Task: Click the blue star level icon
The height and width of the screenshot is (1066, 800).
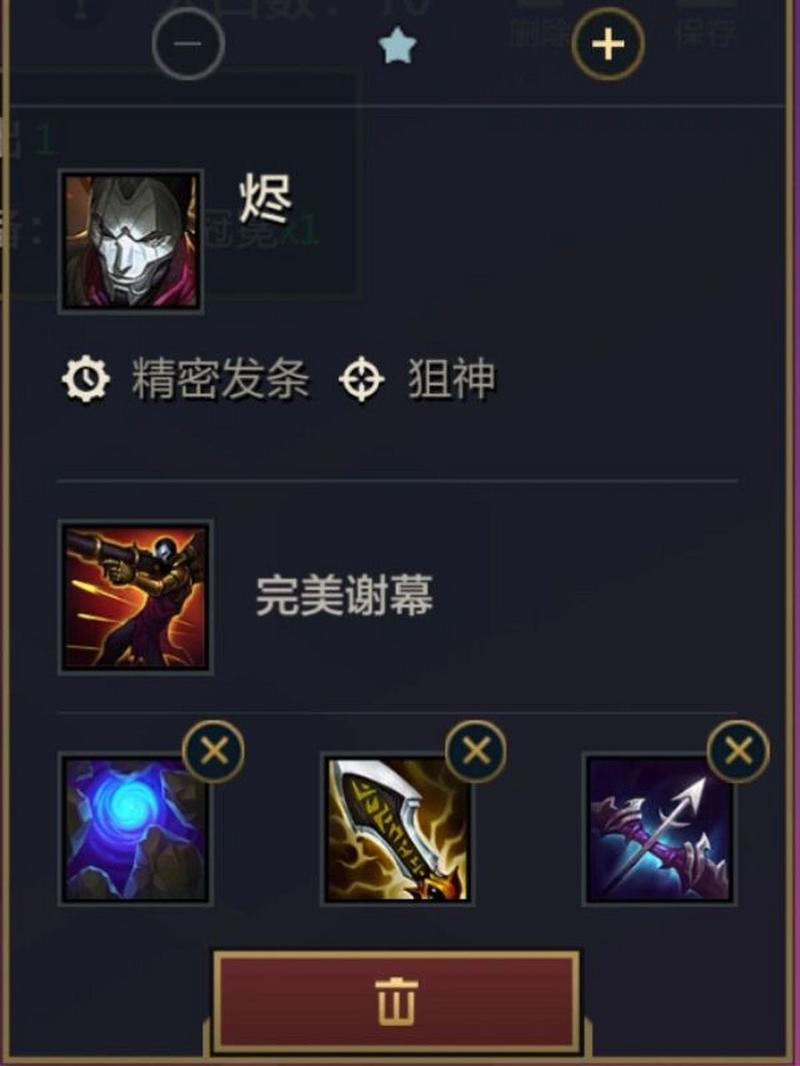Action: (398, 48)
